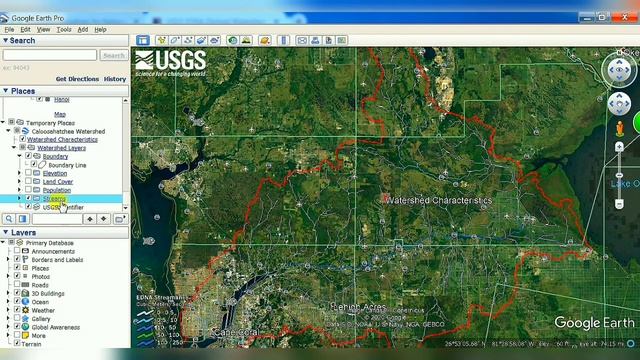Click the History link
The height and width of the screenshot is (360, 640).
115,79
